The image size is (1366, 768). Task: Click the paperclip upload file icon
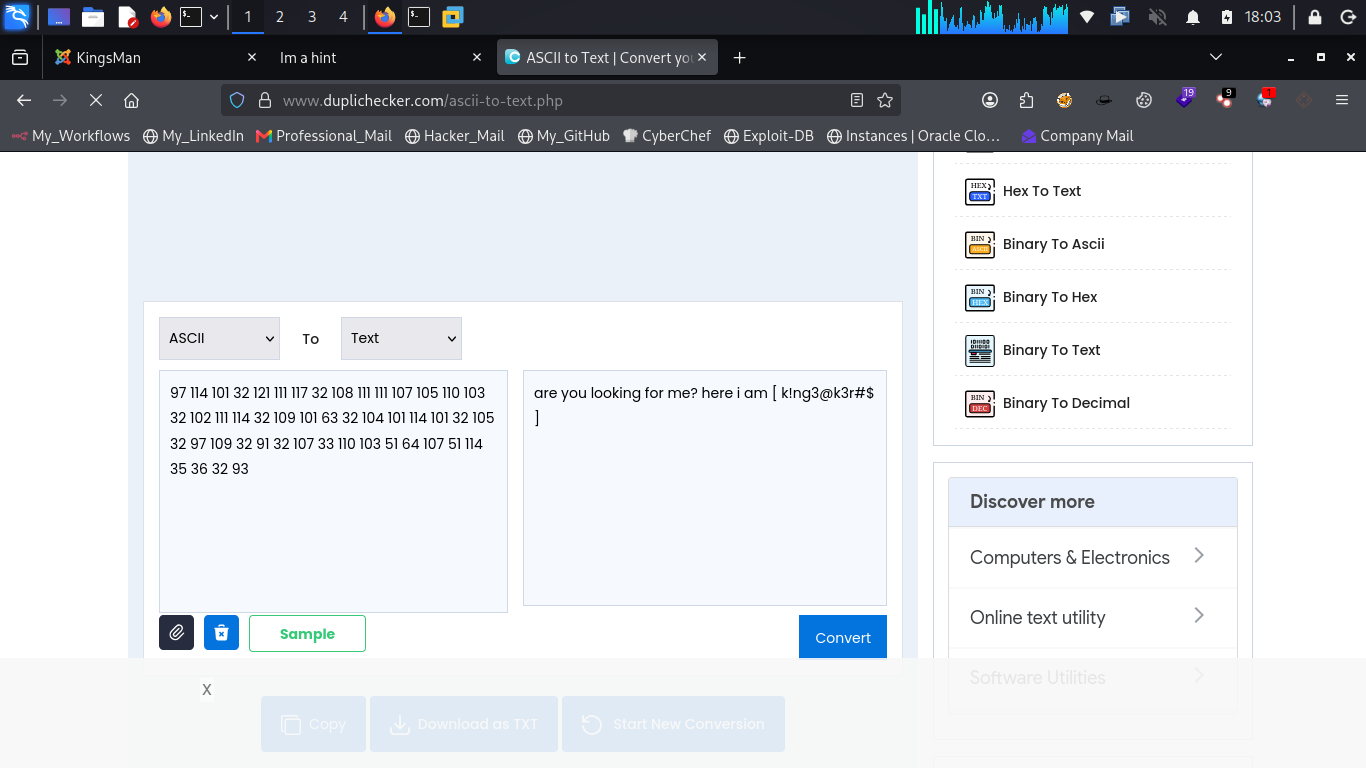176,633
